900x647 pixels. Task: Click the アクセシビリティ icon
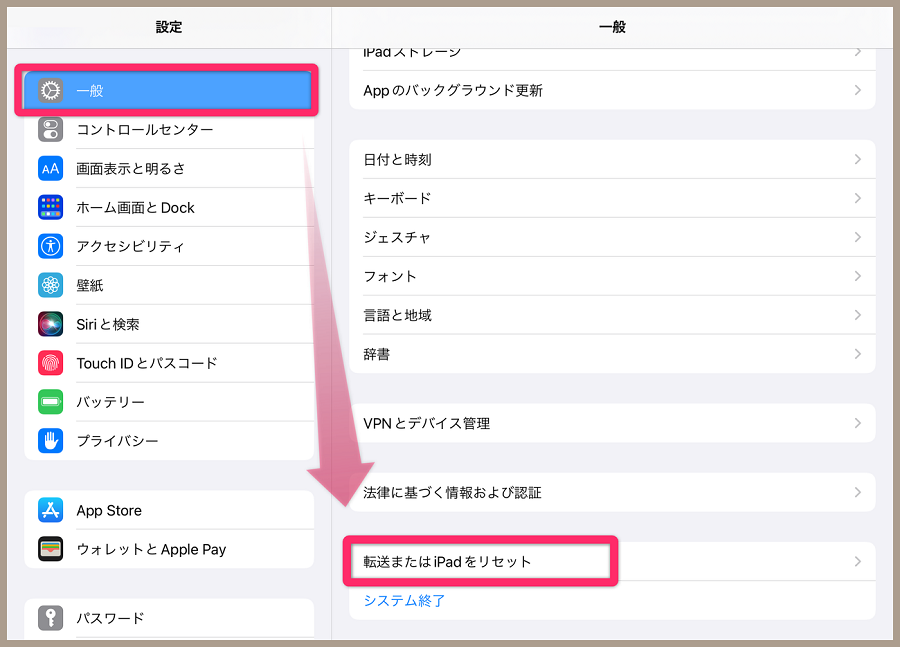51,246
